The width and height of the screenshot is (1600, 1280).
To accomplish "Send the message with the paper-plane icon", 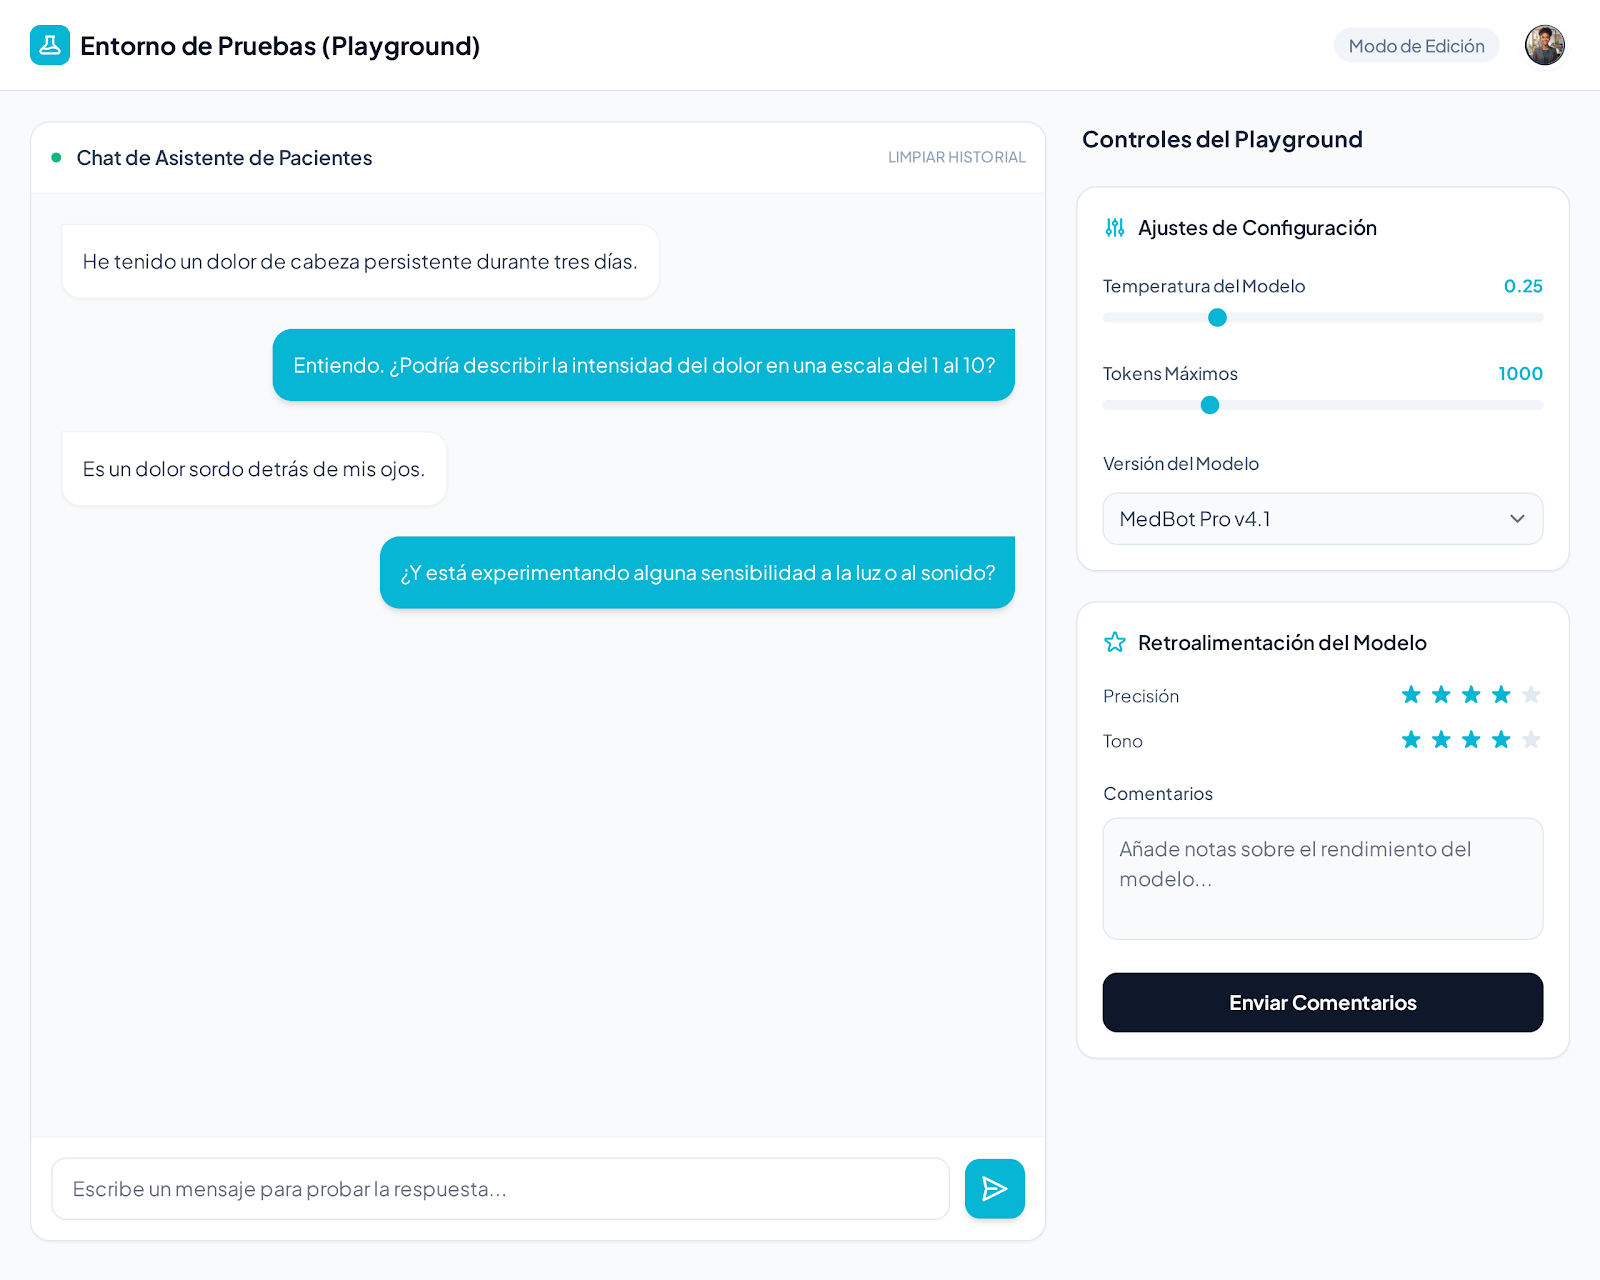I will (994, 1188).
